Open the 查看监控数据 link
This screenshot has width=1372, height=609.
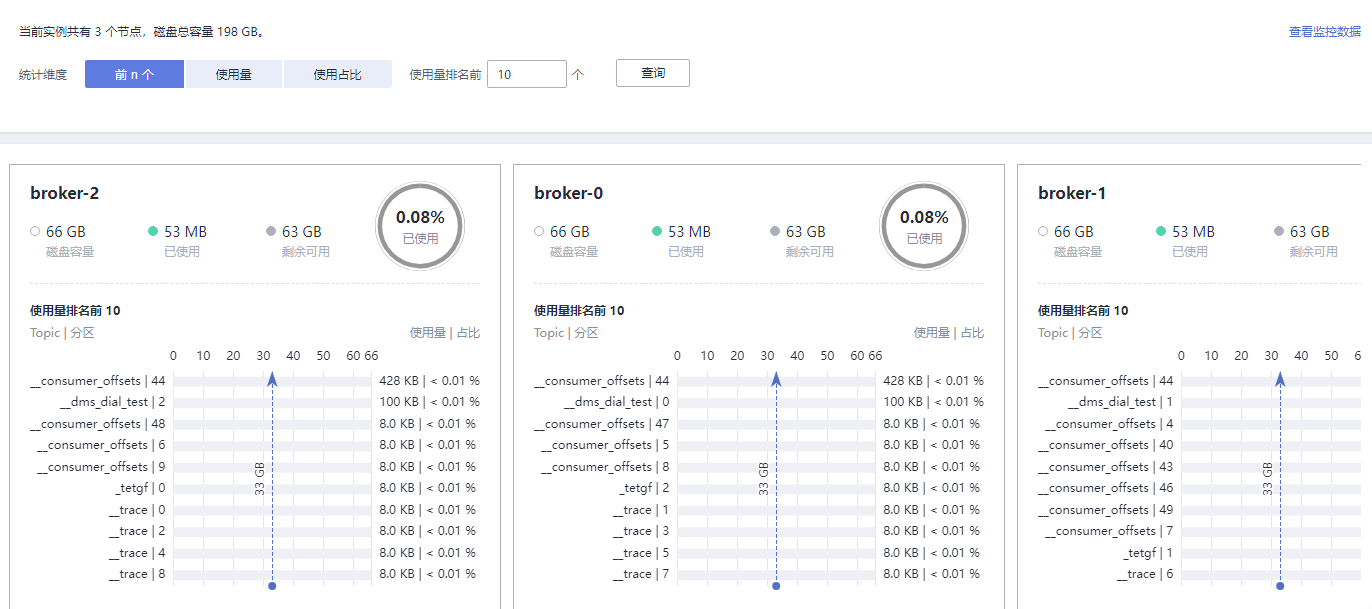[x=1325, y=32]
